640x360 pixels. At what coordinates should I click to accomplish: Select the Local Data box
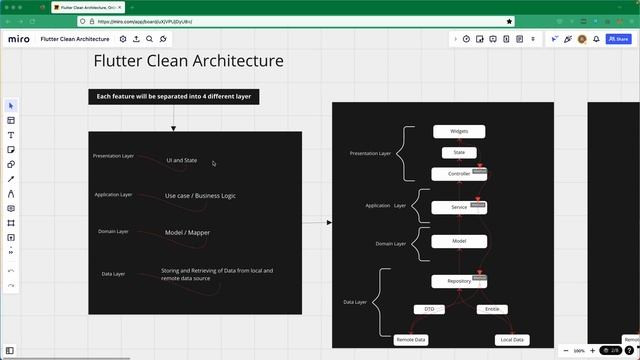click(x=512, y=340)
